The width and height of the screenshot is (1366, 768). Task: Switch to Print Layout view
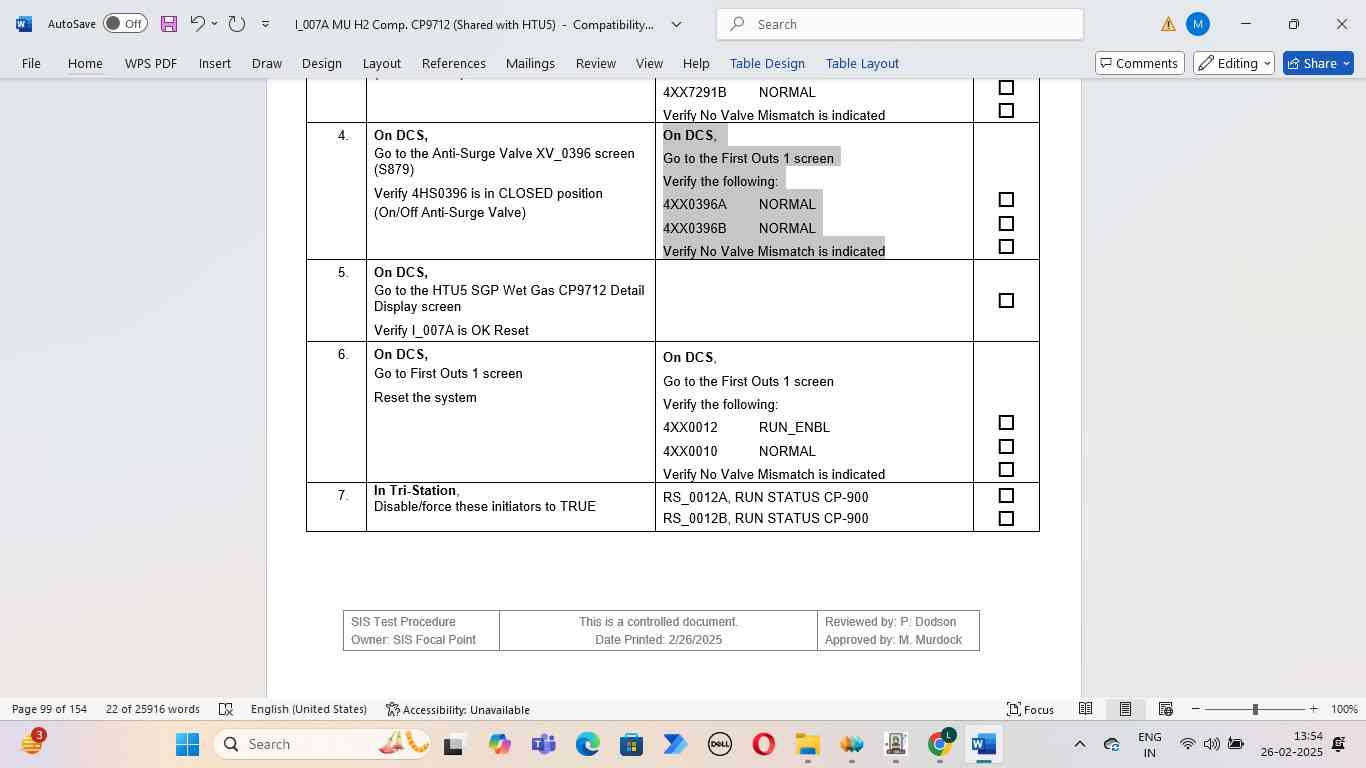(x=1125, y=709)
